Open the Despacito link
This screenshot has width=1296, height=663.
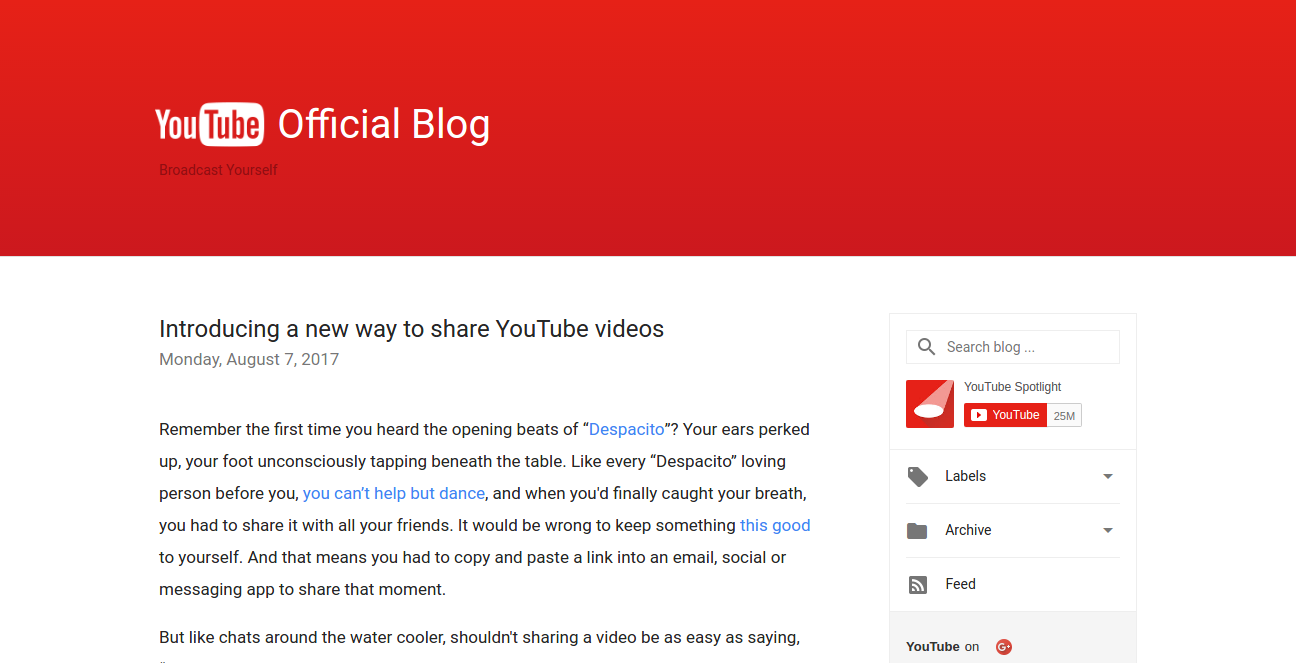coord(627,429)
